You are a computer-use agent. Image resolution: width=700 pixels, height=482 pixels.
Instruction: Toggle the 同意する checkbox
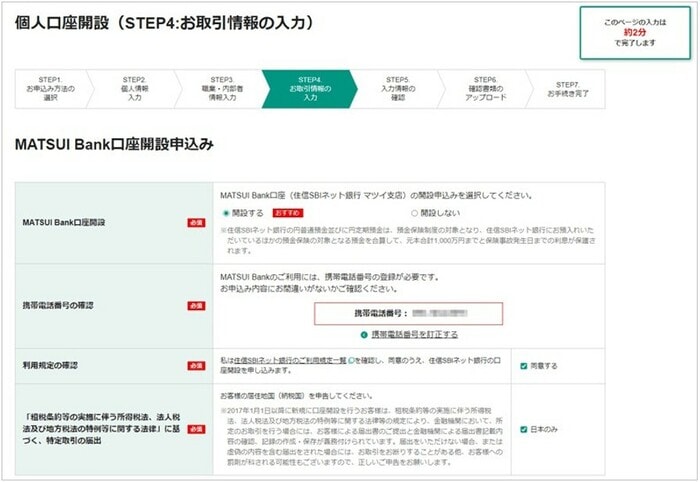pos(524,366)
